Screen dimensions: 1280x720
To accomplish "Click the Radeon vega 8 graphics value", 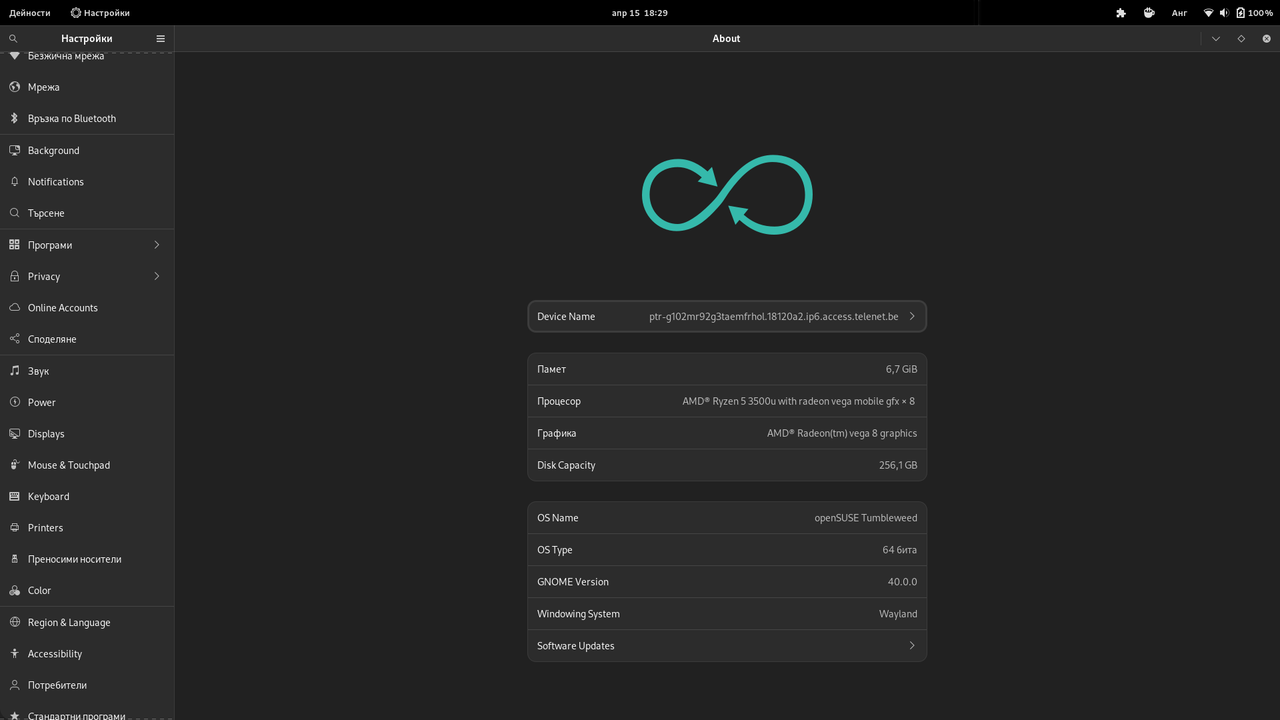I will 842,433.
